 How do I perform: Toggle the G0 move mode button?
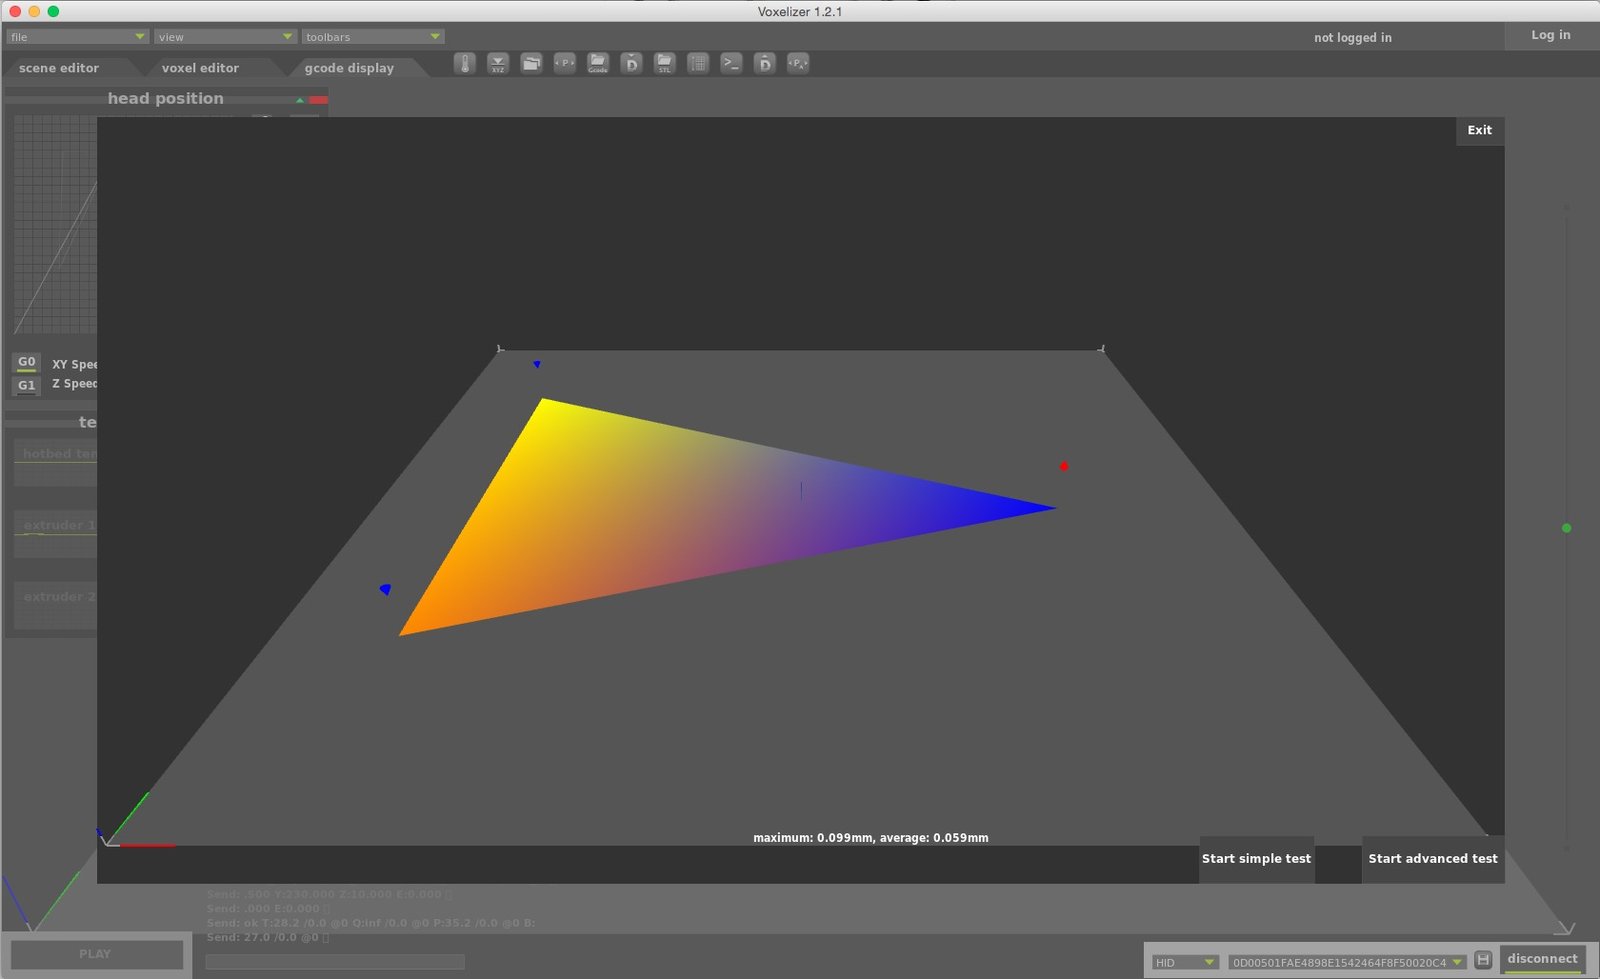tap(27, 362)
